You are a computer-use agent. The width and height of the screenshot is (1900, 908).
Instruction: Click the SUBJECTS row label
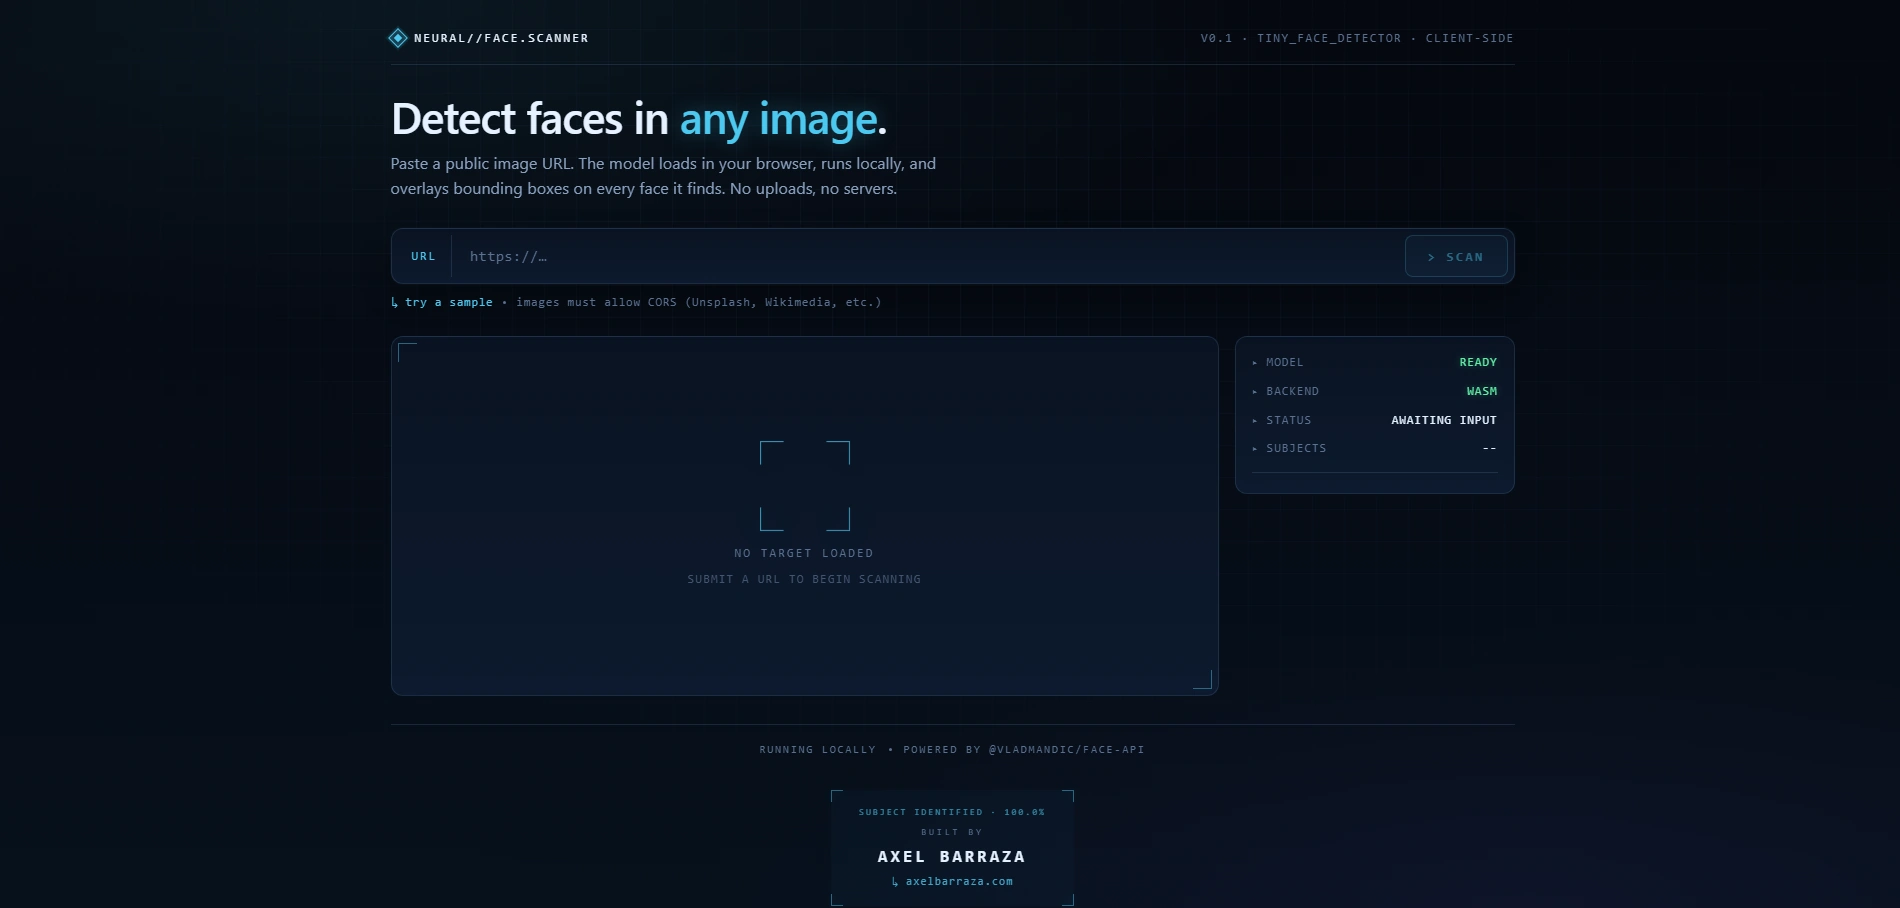tap(1296, 448)
